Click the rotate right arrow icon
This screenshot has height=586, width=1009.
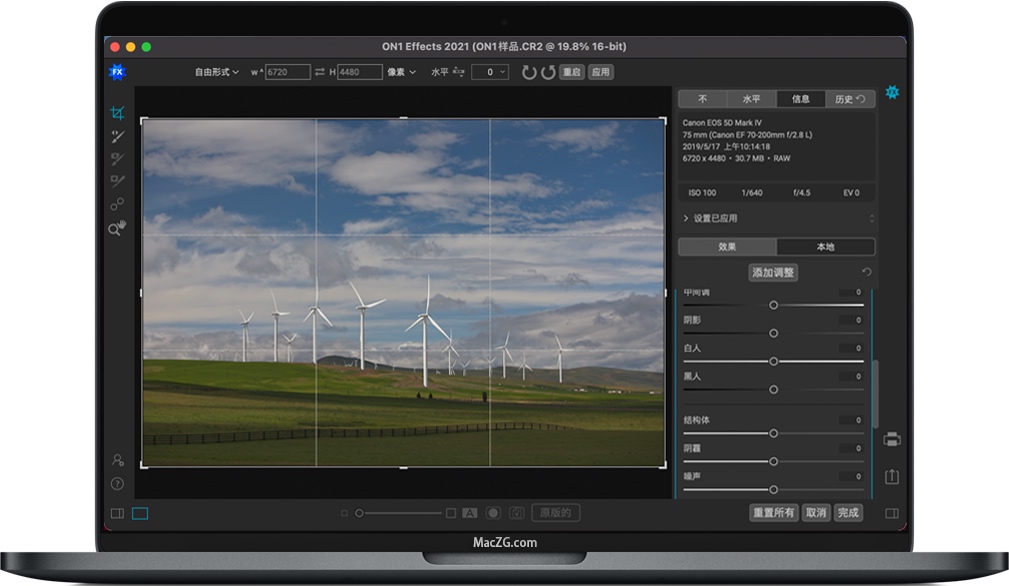548,71
